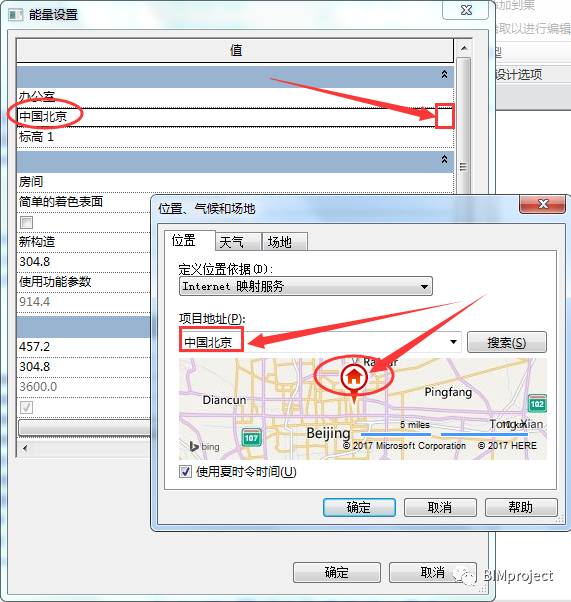Click the Beijing label on the map

pos(328,433)
